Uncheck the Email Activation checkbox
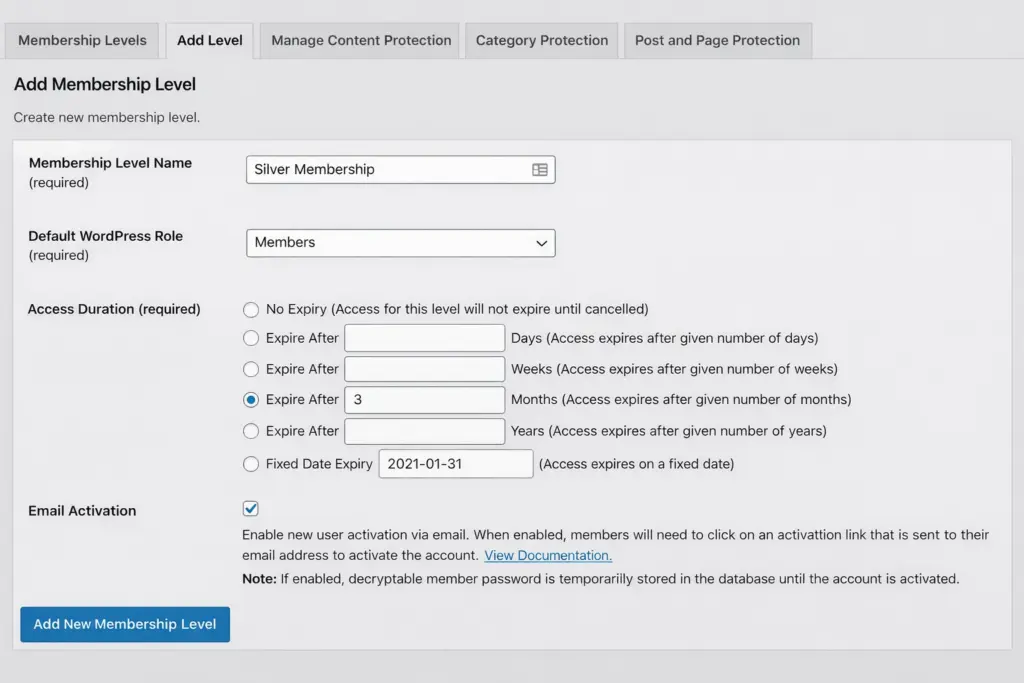Screen dimensions: 1024x683 [251, 509]
